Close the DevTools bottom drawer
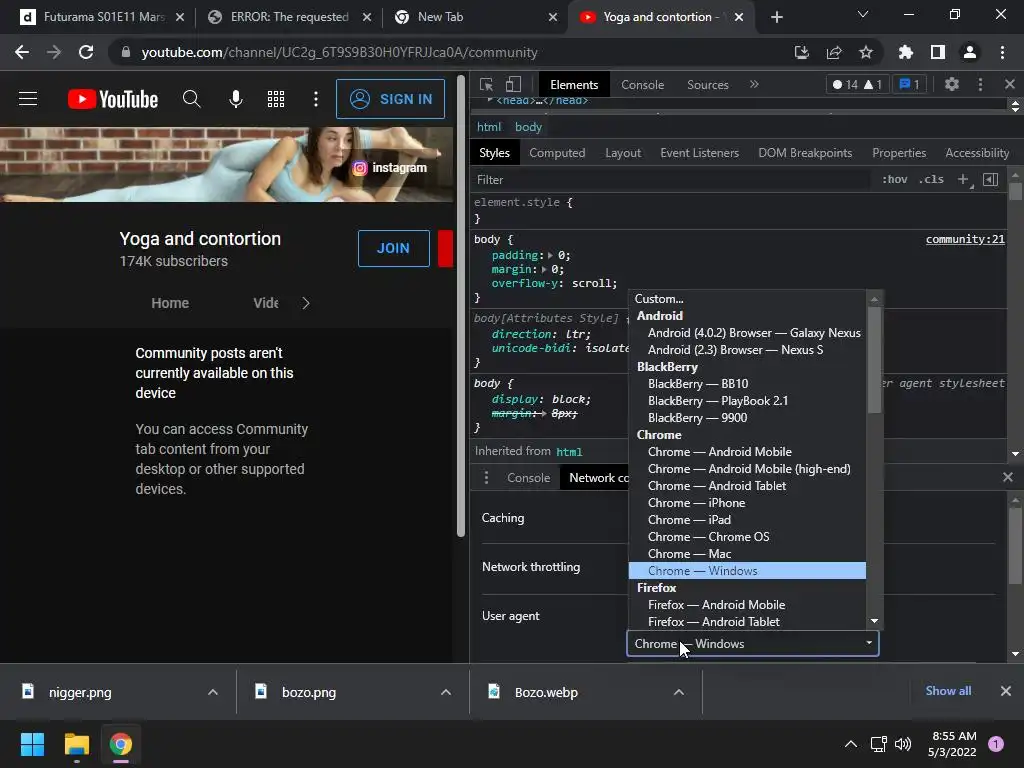This screenshot has width=1024, height=768. tap(1007, 477)
